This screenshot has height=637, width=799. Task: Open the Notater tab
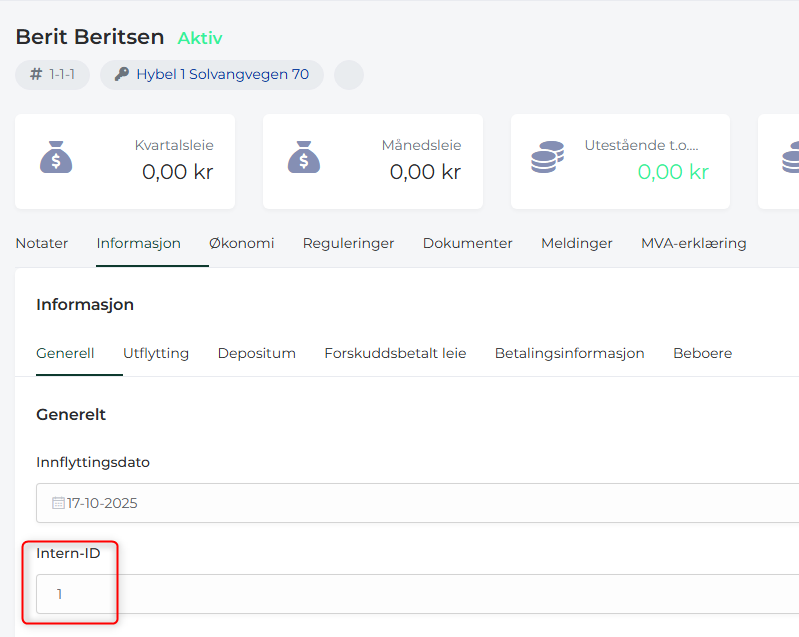point(42,243)
